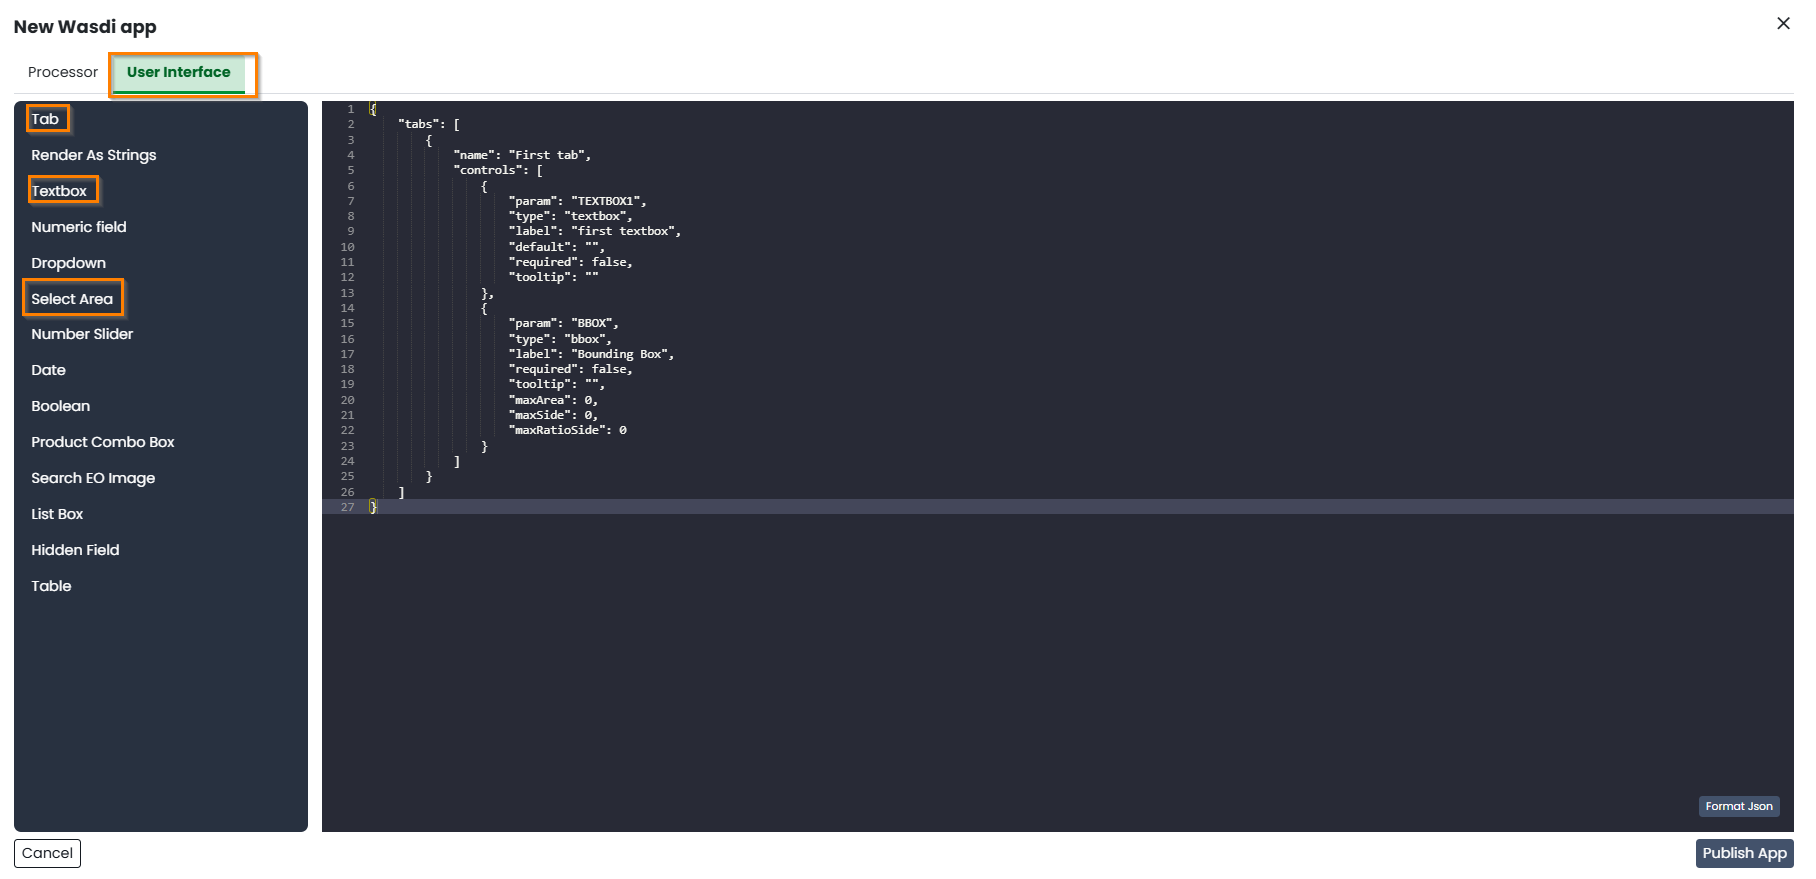
Task: Click the "param": "TEXTBOX1" line
Action: (577, 201)
